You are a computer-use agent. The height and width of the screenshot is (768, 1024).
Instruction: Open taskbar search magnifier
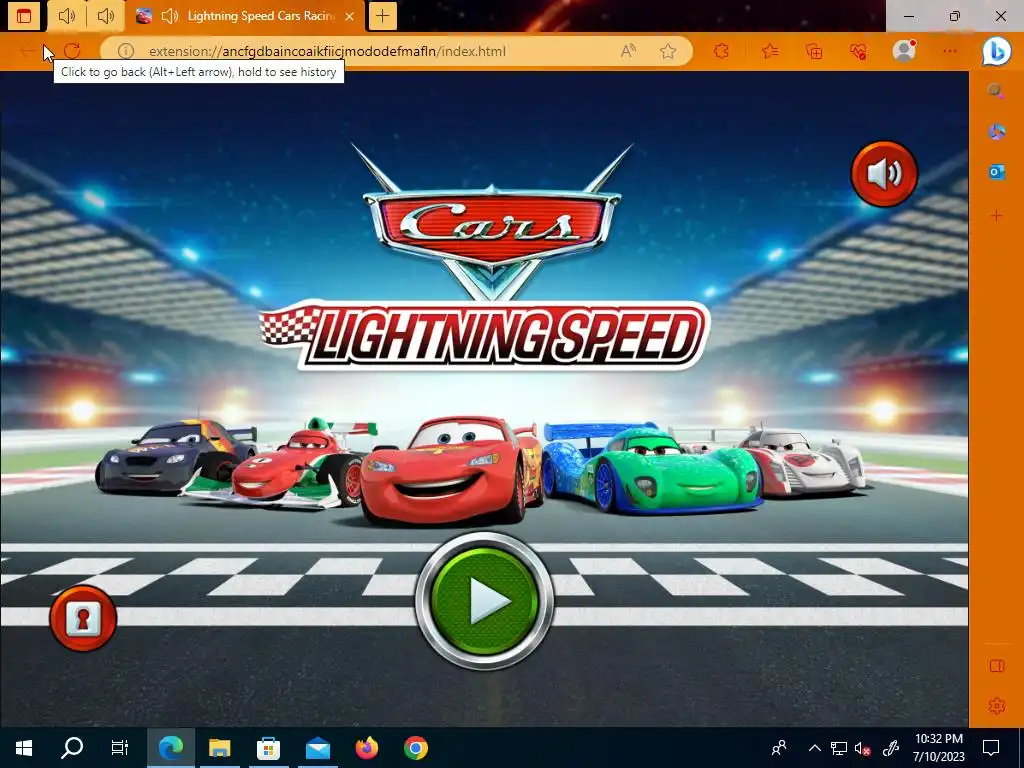(72, 748)
